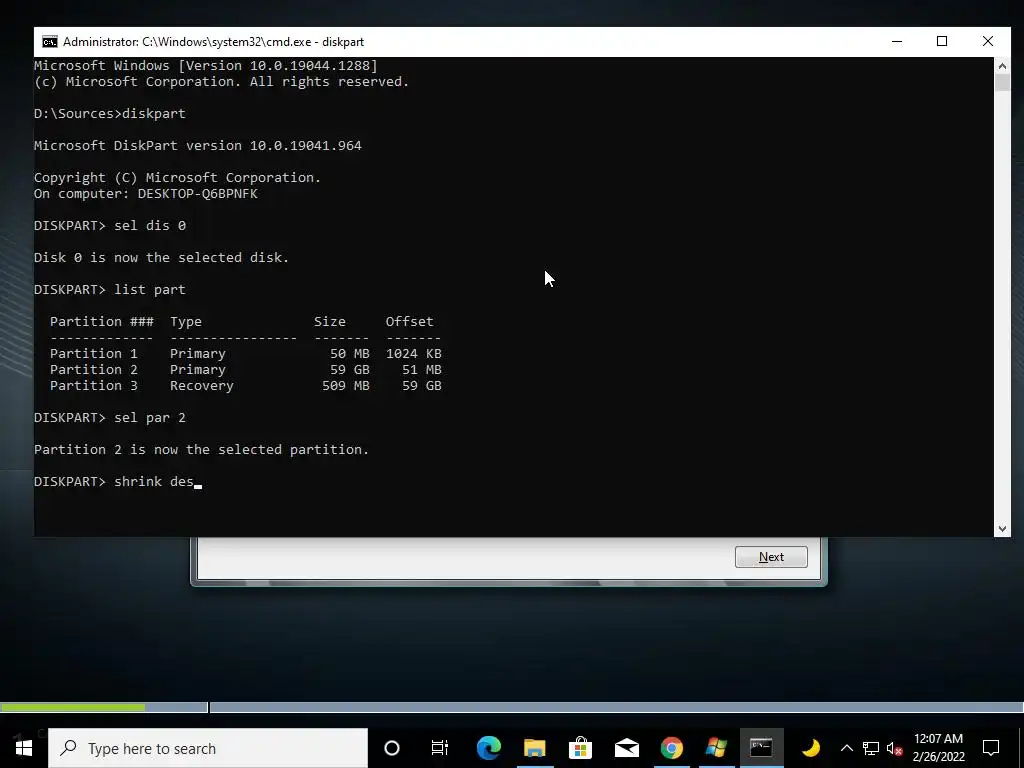
Task: Click the search magnifier icon
Action: (x=68, y=748)
